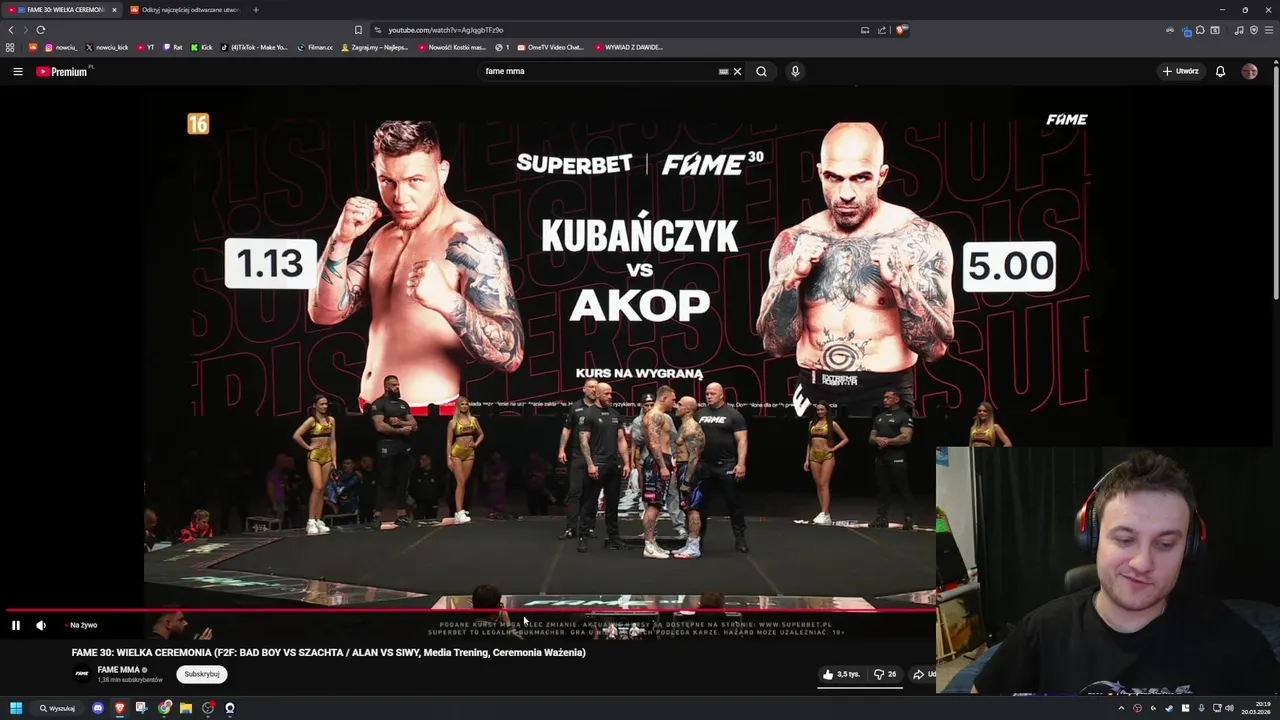Click the red video progress bar
Image resolution: width=1280 pixels, height=720 pixels.
click(470, 610)
